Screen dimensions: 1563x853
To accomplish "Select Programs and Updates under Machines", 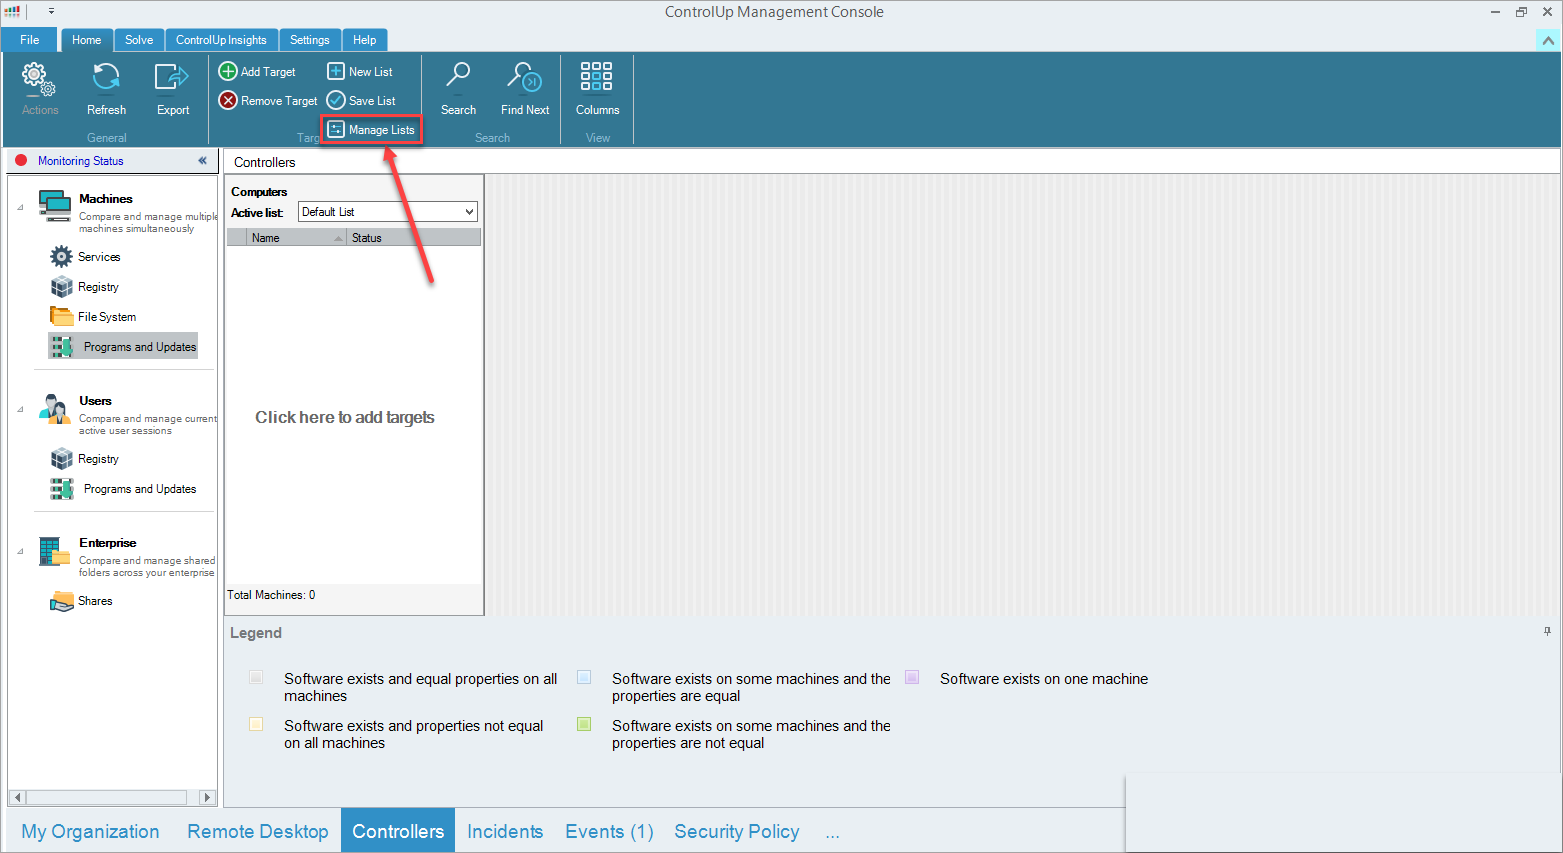I will coord(123,347).
